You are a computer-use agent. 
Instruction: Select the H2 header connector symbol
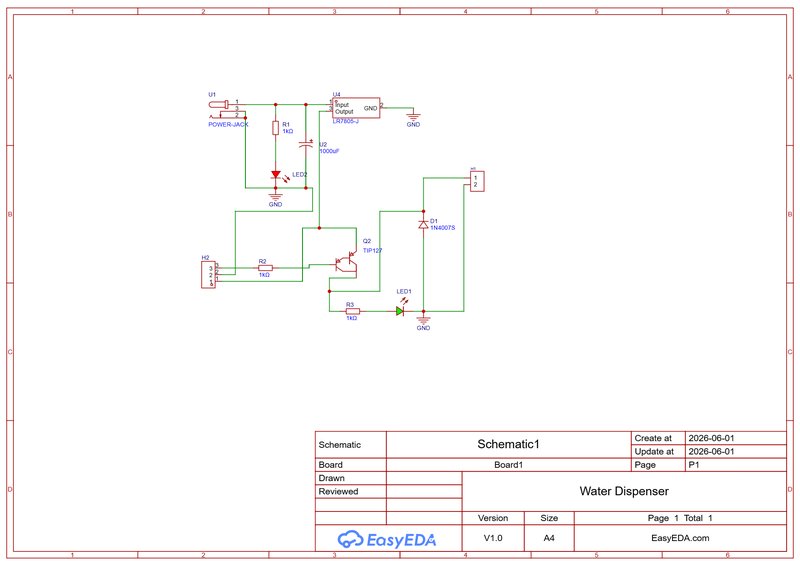click(x=209, y=275)
